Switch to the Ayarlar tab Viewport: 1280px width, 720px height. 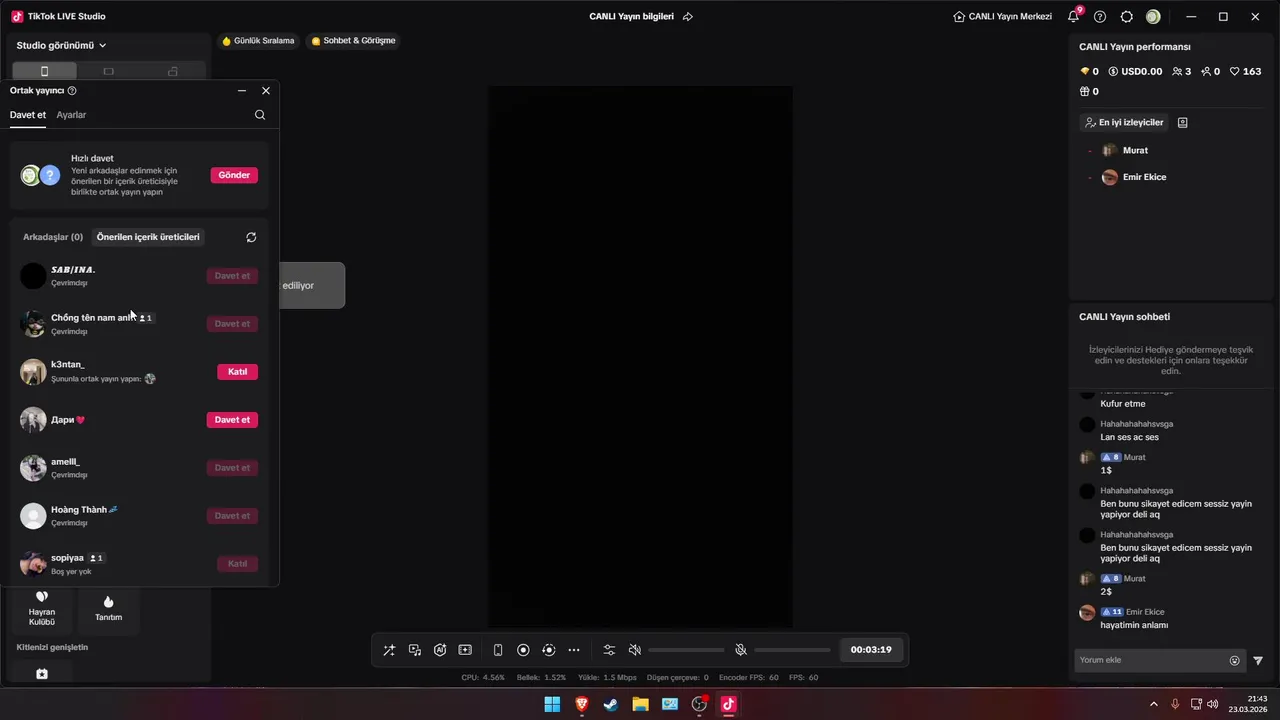pyautogui.click(x=71, y=115)
